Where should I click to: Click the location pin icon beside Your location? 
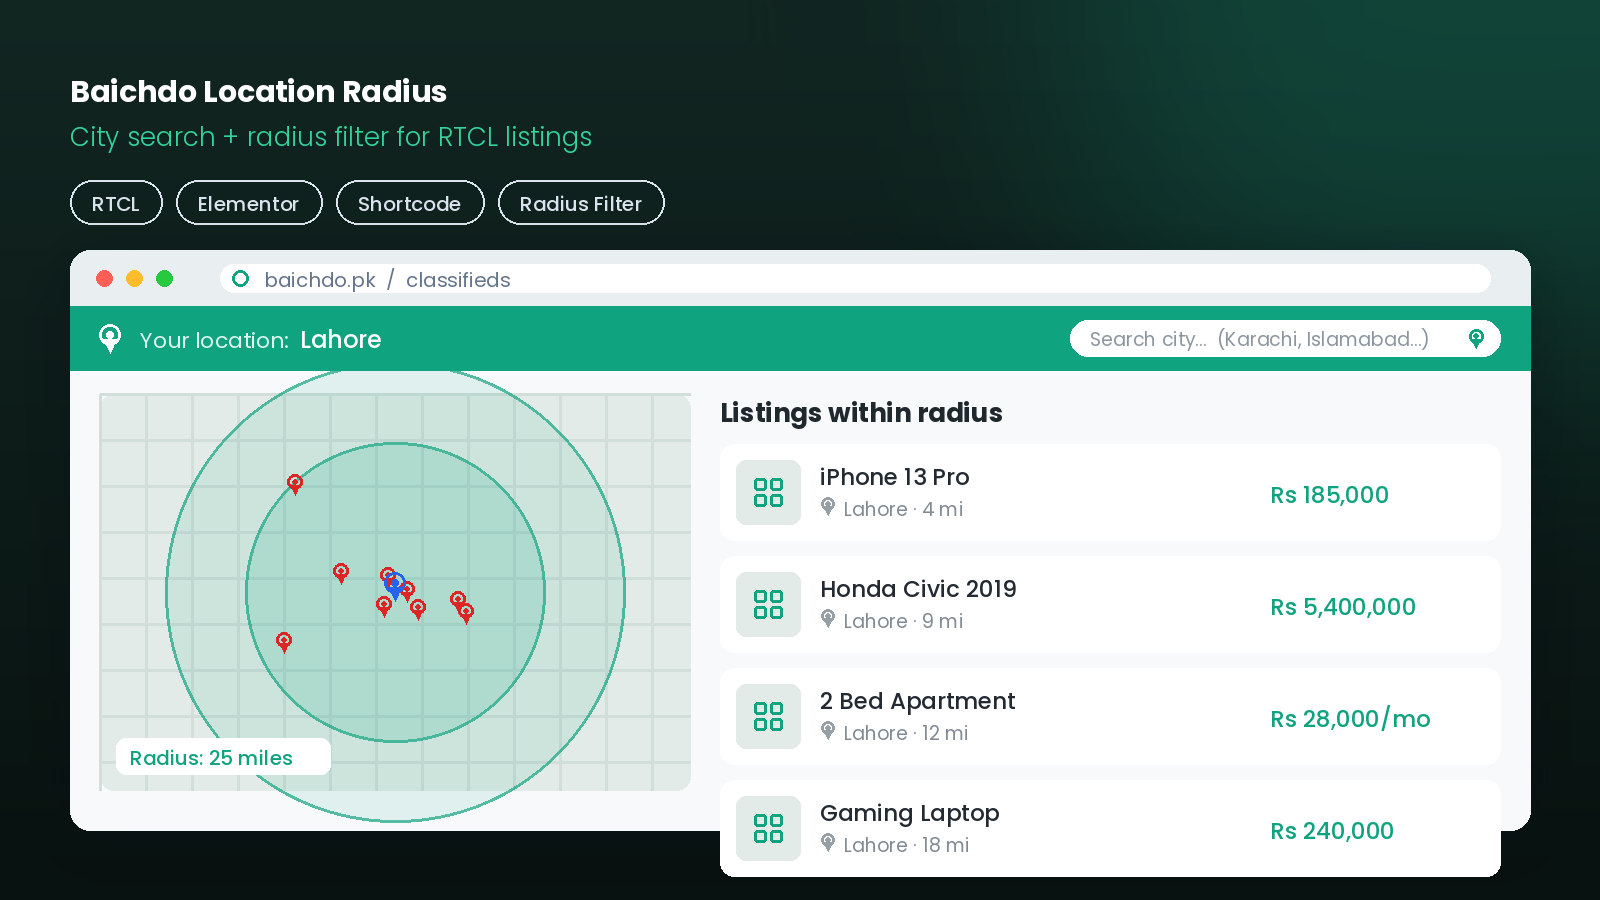coord(110,338)
